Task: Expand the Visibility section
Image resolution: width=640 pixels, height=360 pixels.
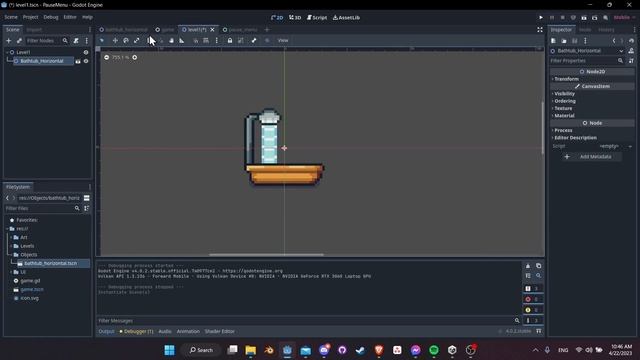Action: click(564, 94)
